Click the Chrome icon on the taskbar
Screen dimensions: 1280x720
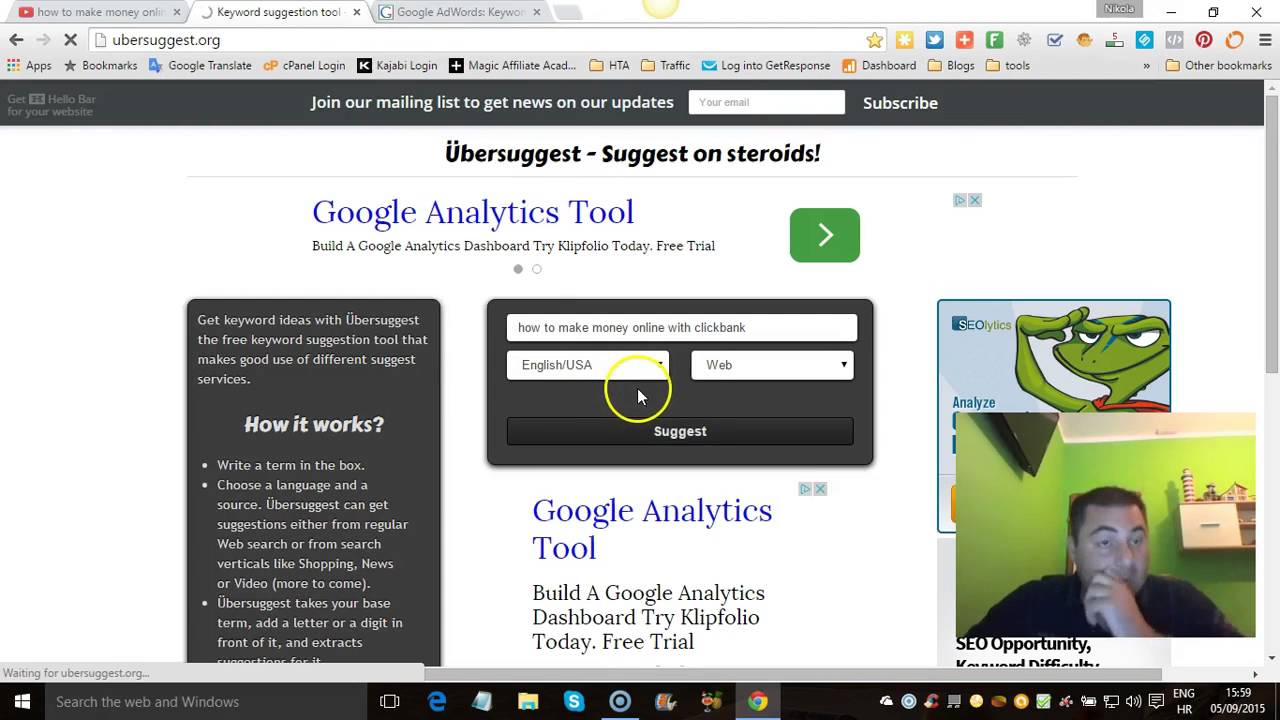pyautogui.click(x=757, y=701)
